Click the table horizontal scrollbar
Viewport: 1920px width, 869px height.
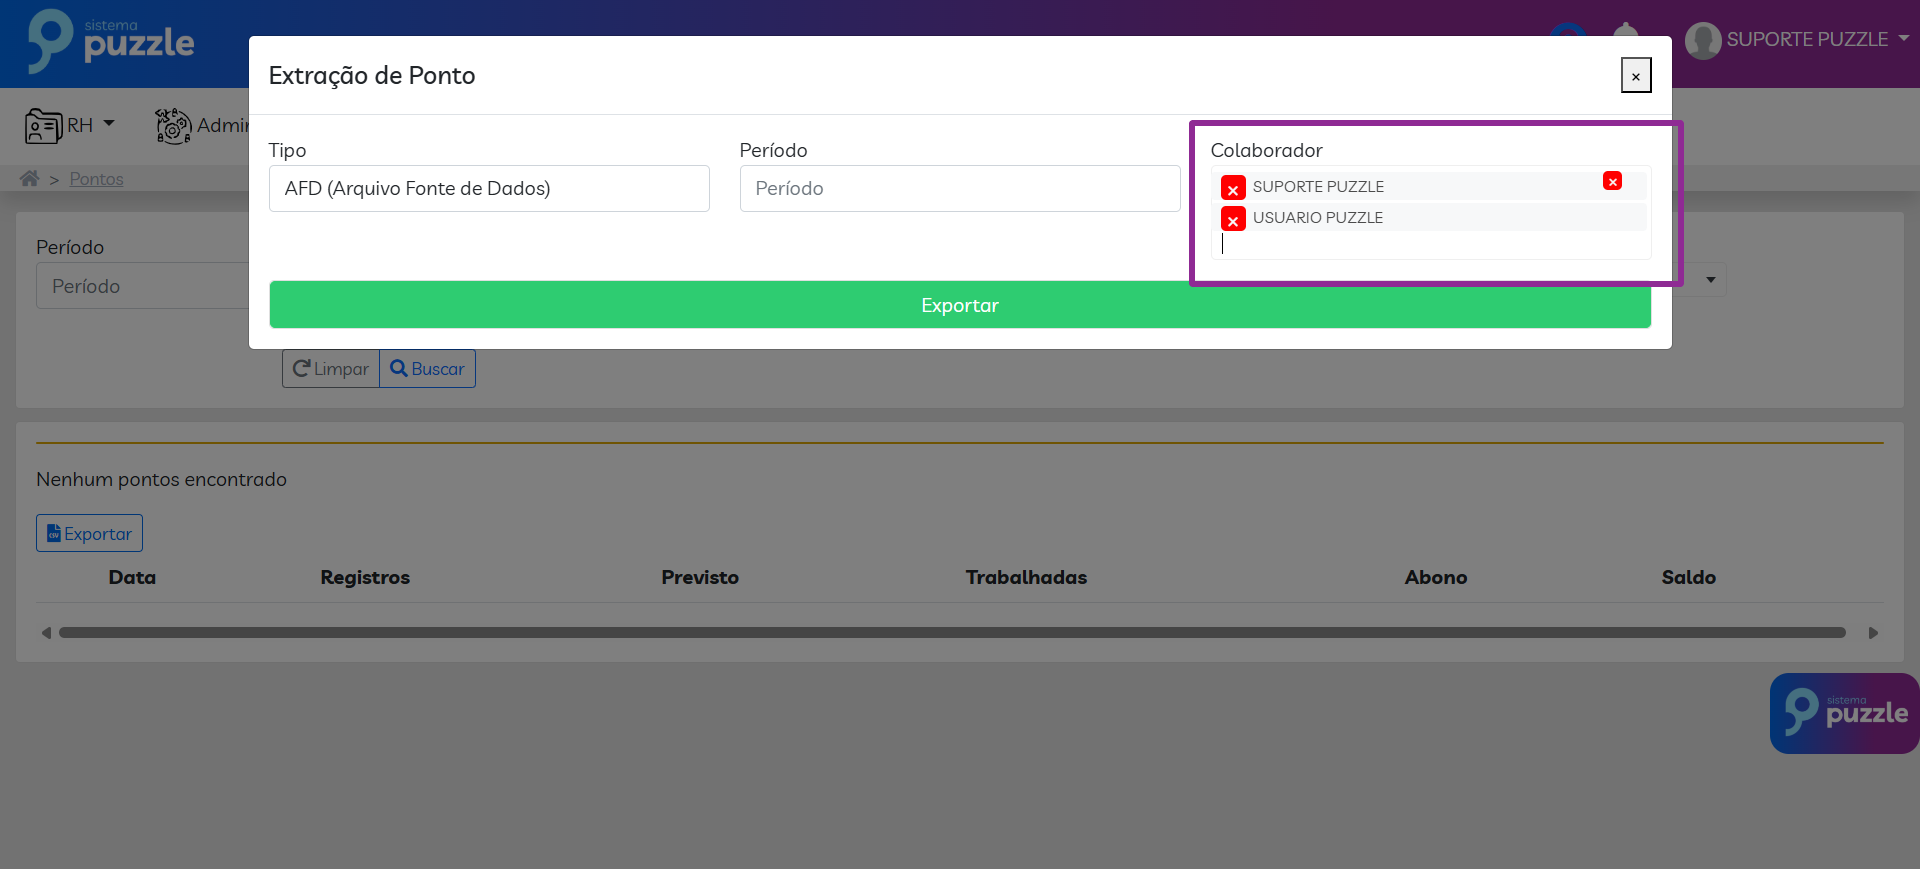point(951,633)
